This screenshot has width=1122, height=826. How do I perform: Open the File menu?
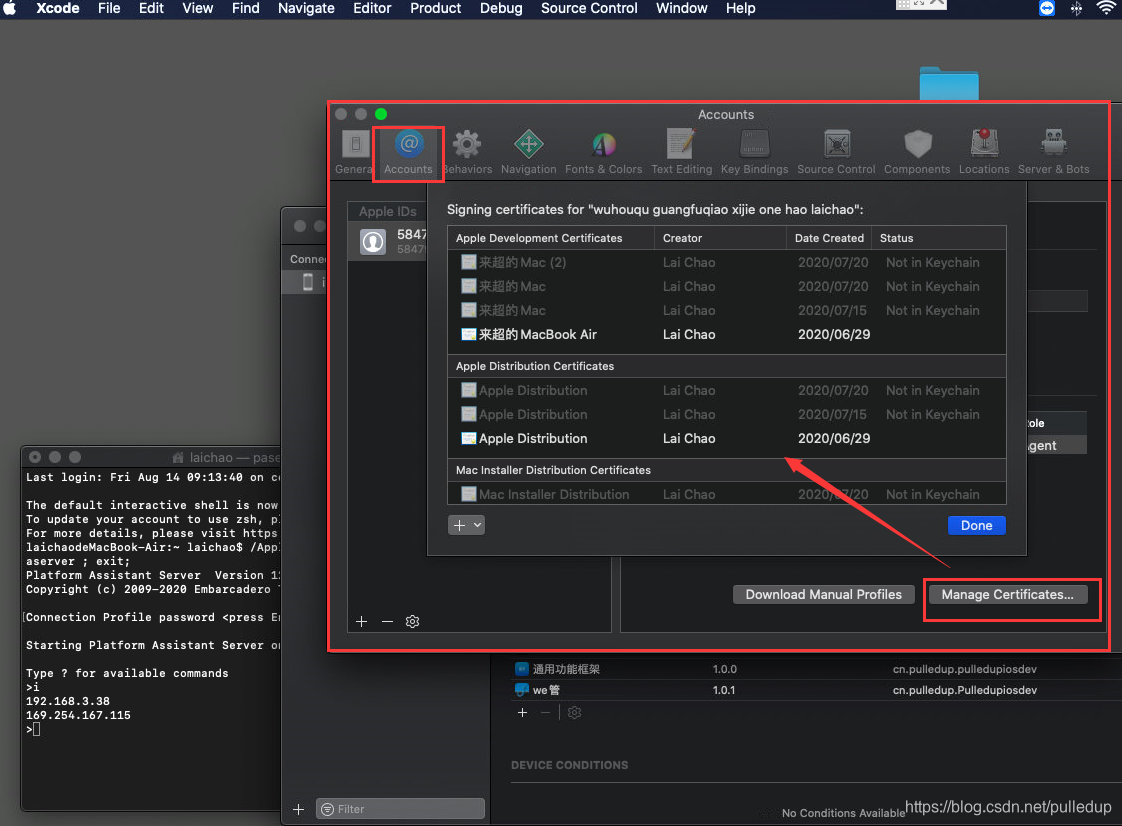click(109, 9)
